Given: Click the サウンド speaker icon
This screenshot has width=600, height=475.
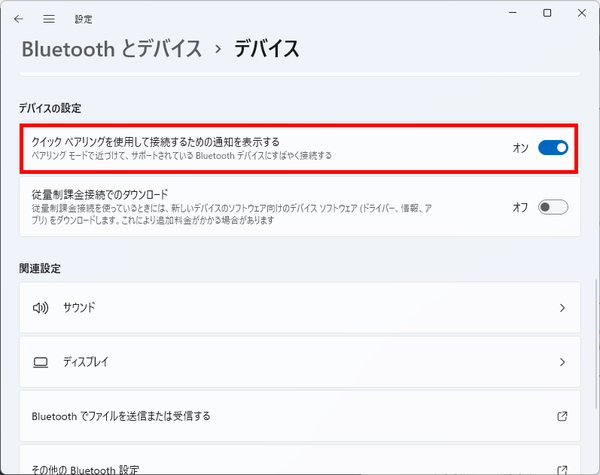Looking at the screenshot, I should (x=40, y=308).
